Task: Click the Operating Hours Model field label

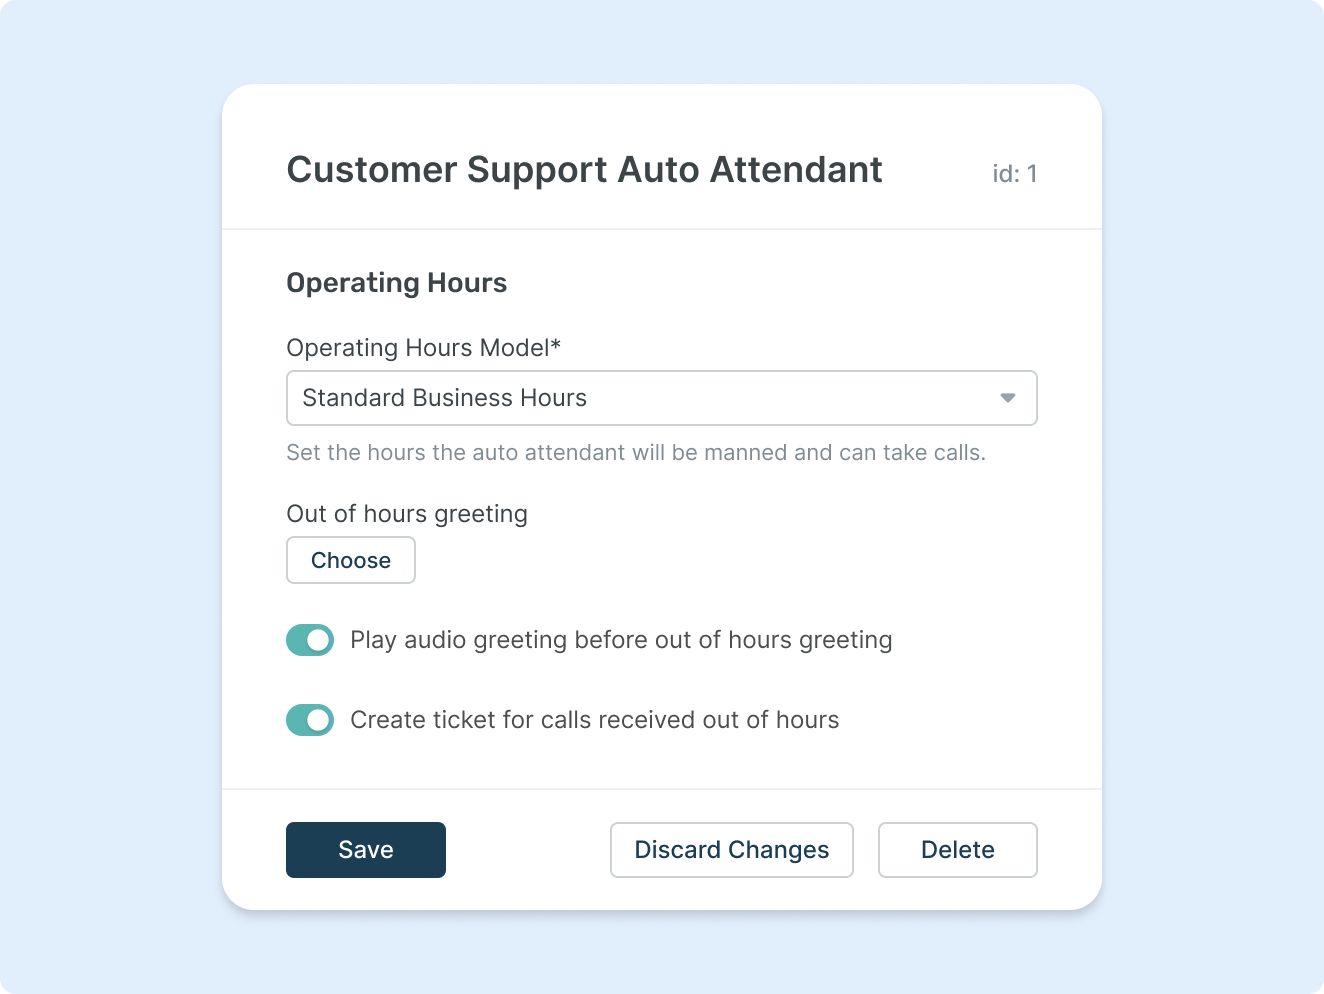Action: (423, 348)
